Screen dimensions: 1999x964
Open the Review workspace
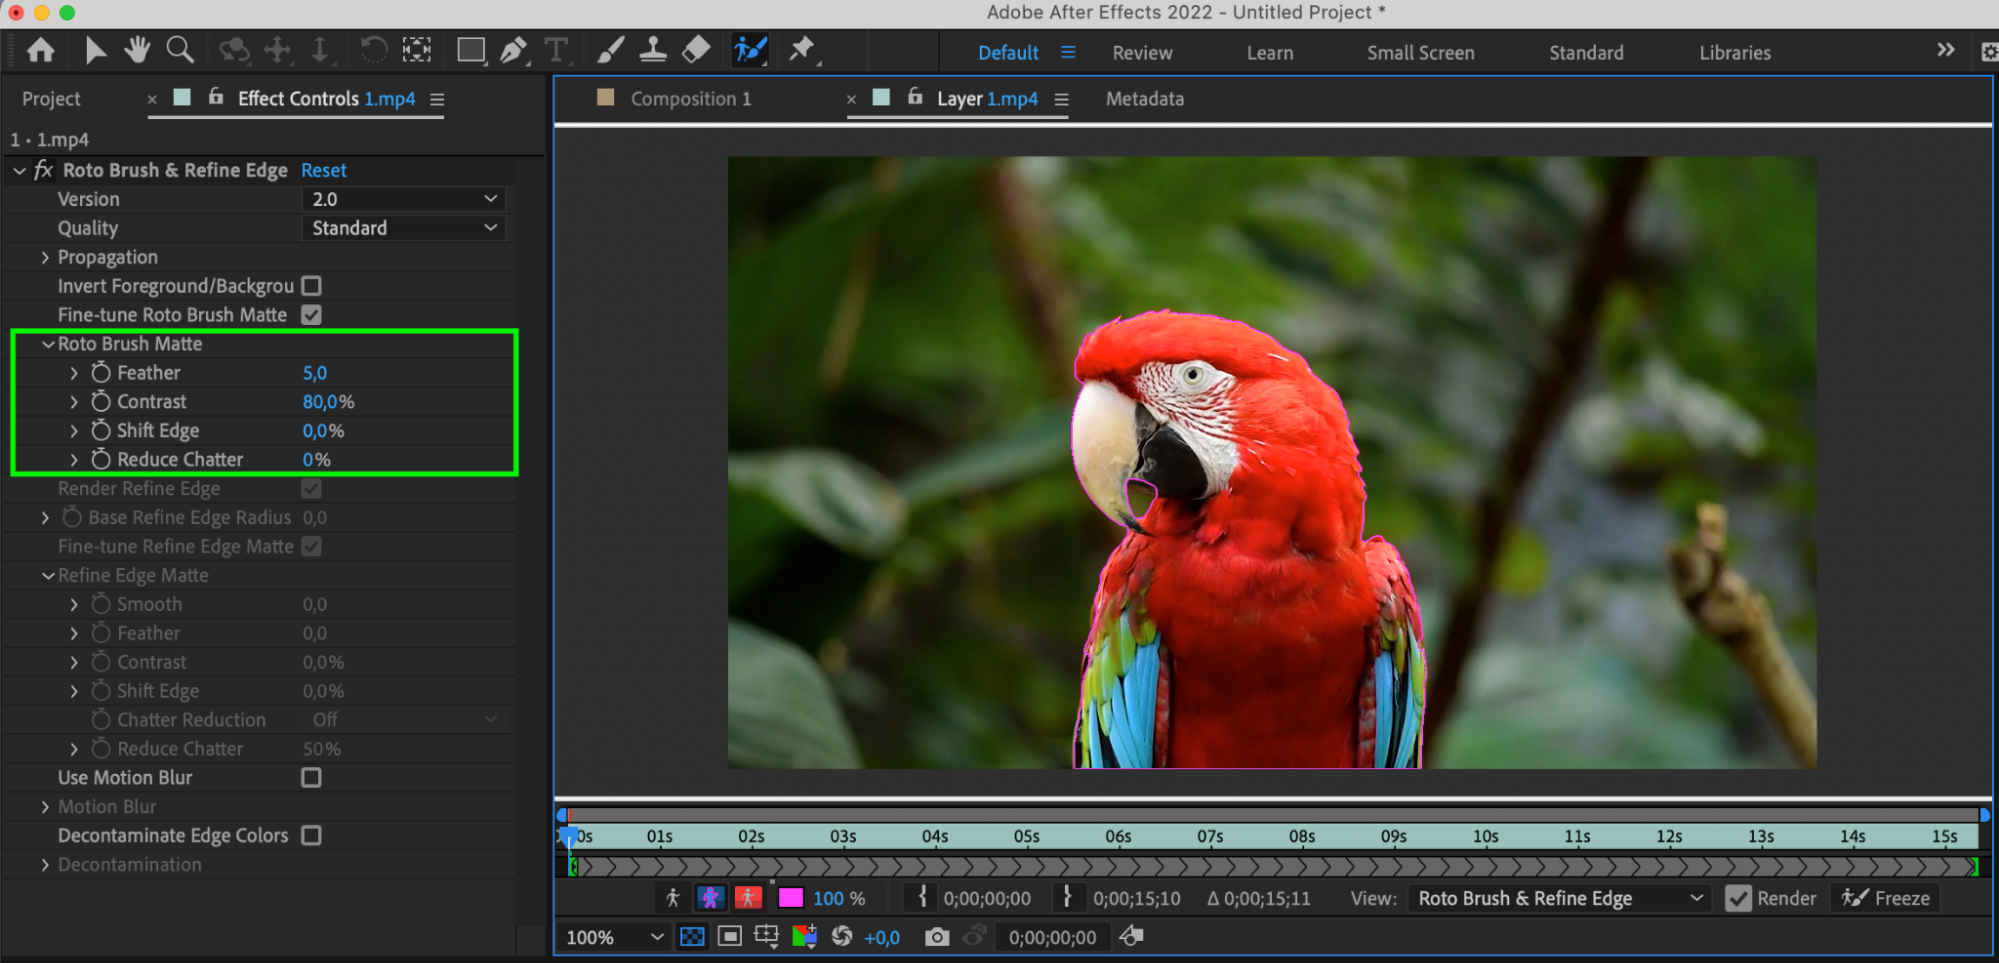(1142, 53)
